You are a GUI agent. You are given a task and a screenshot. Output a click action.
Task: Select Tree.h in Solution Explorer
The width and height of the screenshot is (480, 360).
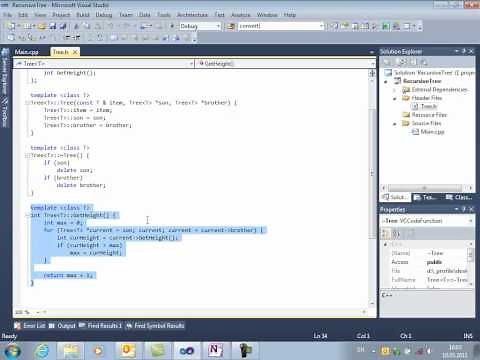click(428, 106)
